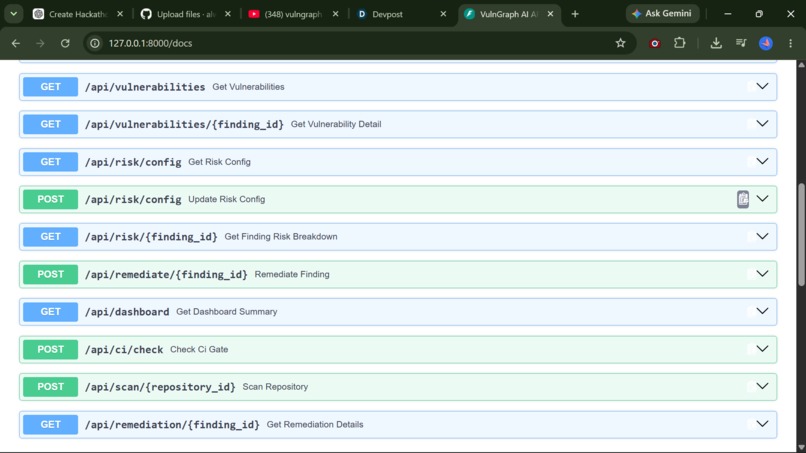Click the POST badge for Update Risk Config
The width and height of the screenshot is (806, 453).
(x=50, y=200)
